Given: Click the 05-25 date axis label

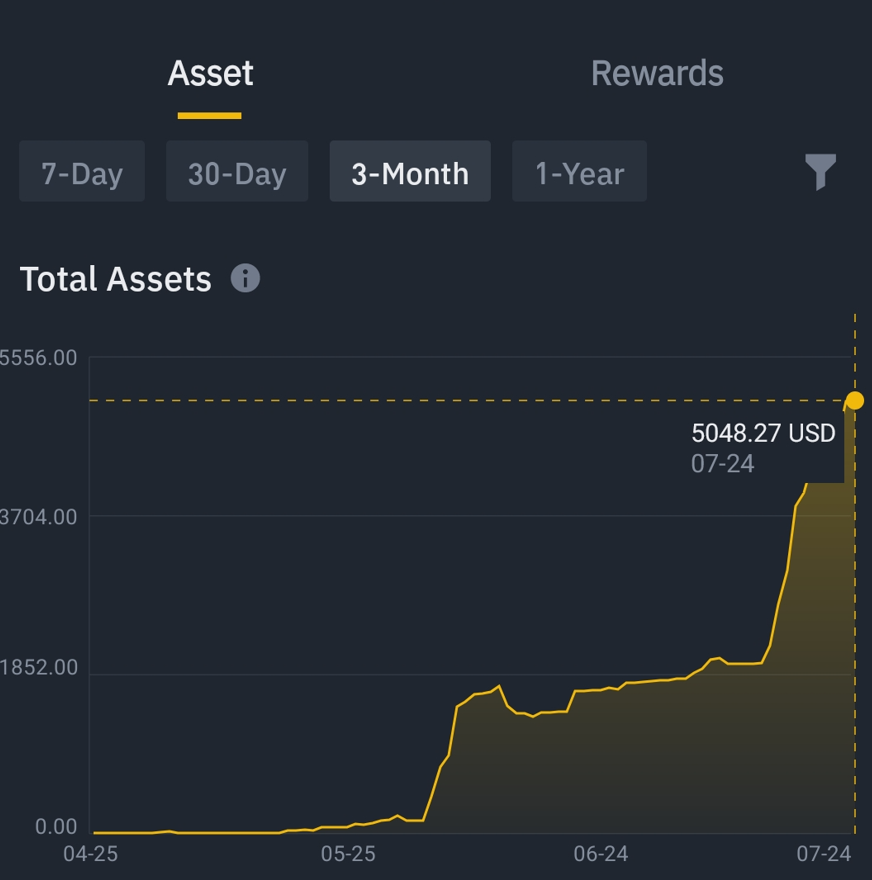Looking at the screenshot, I should tap(348, 854).
